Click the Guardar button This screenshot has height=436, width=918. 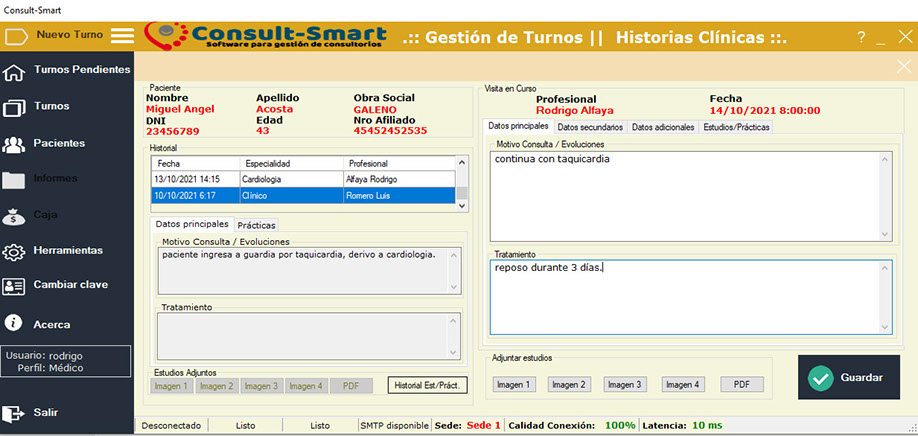[848, 377]
